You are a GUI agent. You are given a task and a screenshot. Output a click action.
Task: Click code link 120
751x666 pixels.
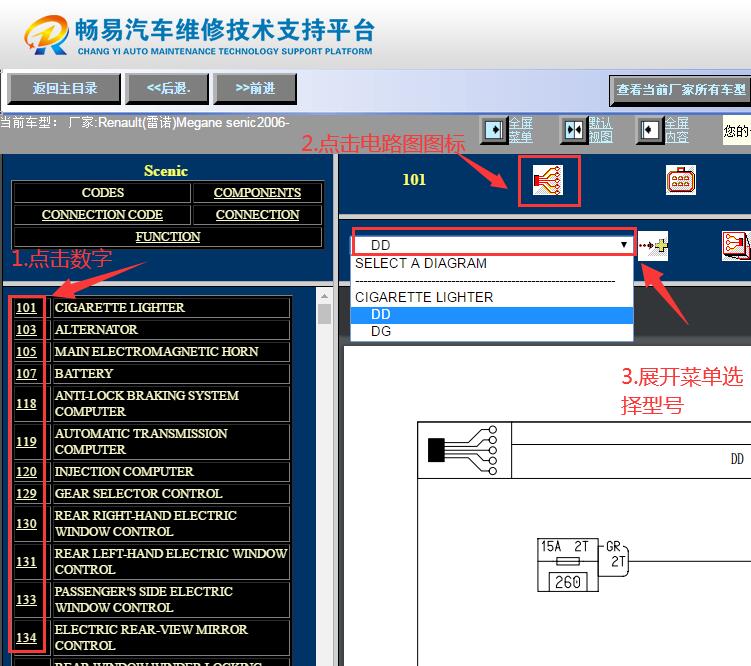click(26, 472)
